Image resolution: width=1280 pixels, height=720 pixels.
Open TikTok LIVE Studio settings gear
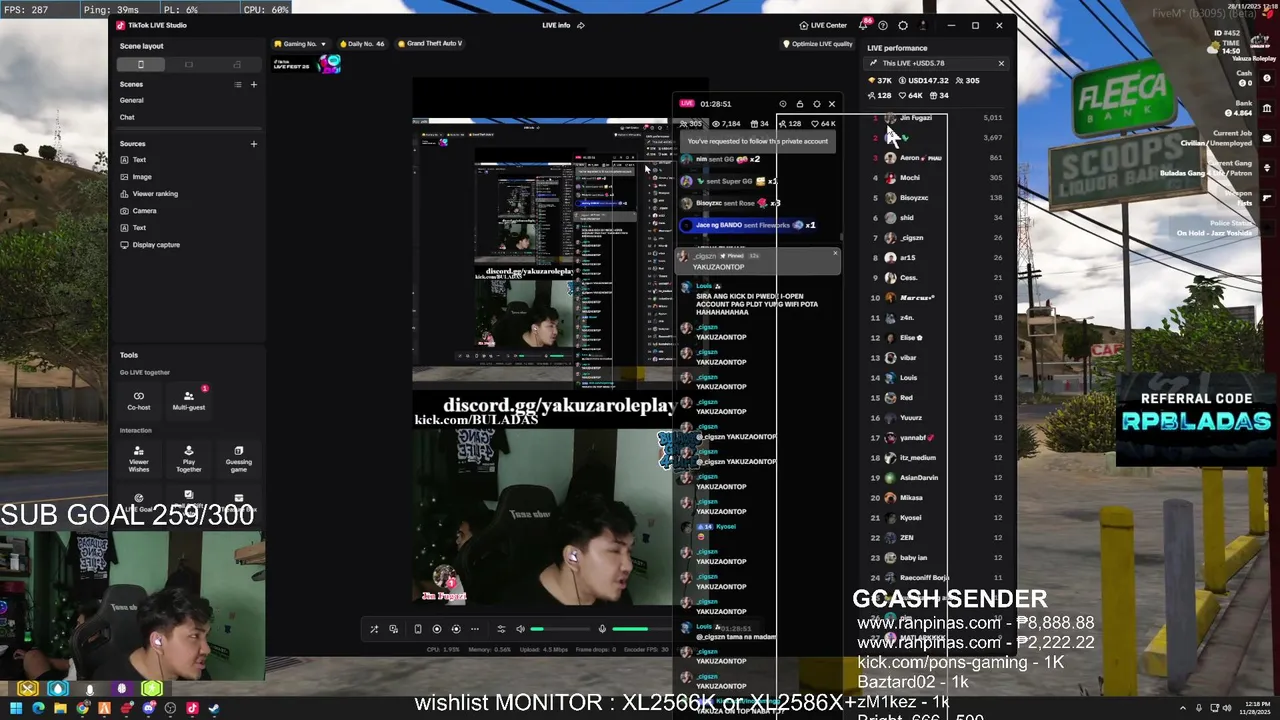coord(903,25)
